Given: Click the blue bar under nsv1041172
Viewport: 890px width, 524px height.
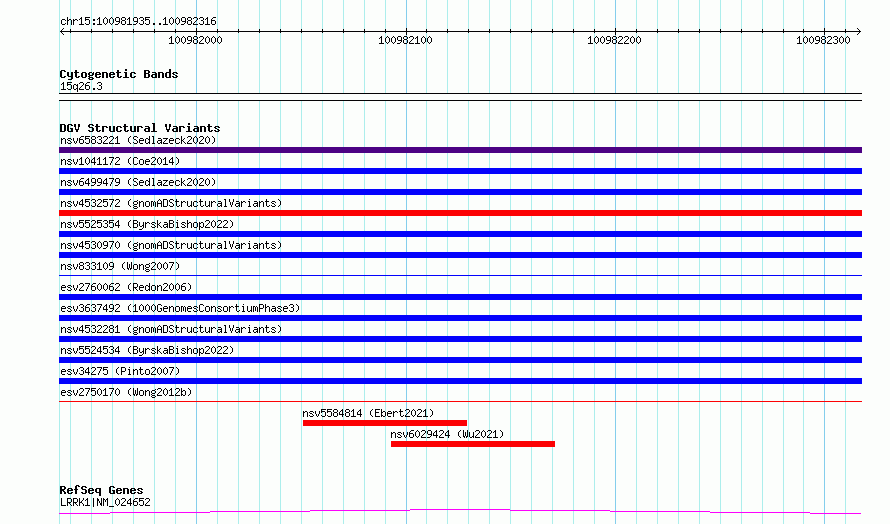Looking at the screenshot, I should (460, 171).
